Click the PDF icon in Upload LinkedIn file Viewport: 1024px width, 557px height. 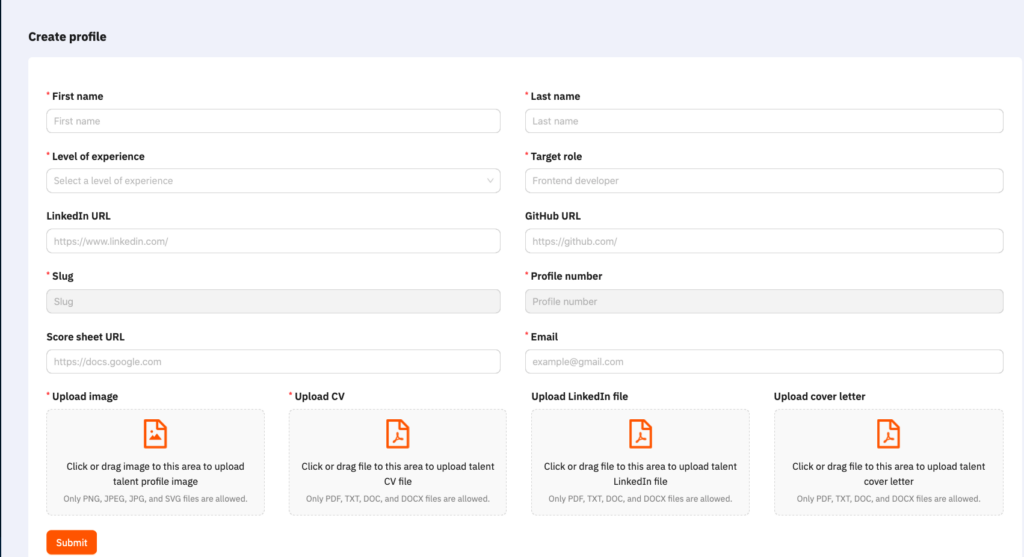point(641,434)
